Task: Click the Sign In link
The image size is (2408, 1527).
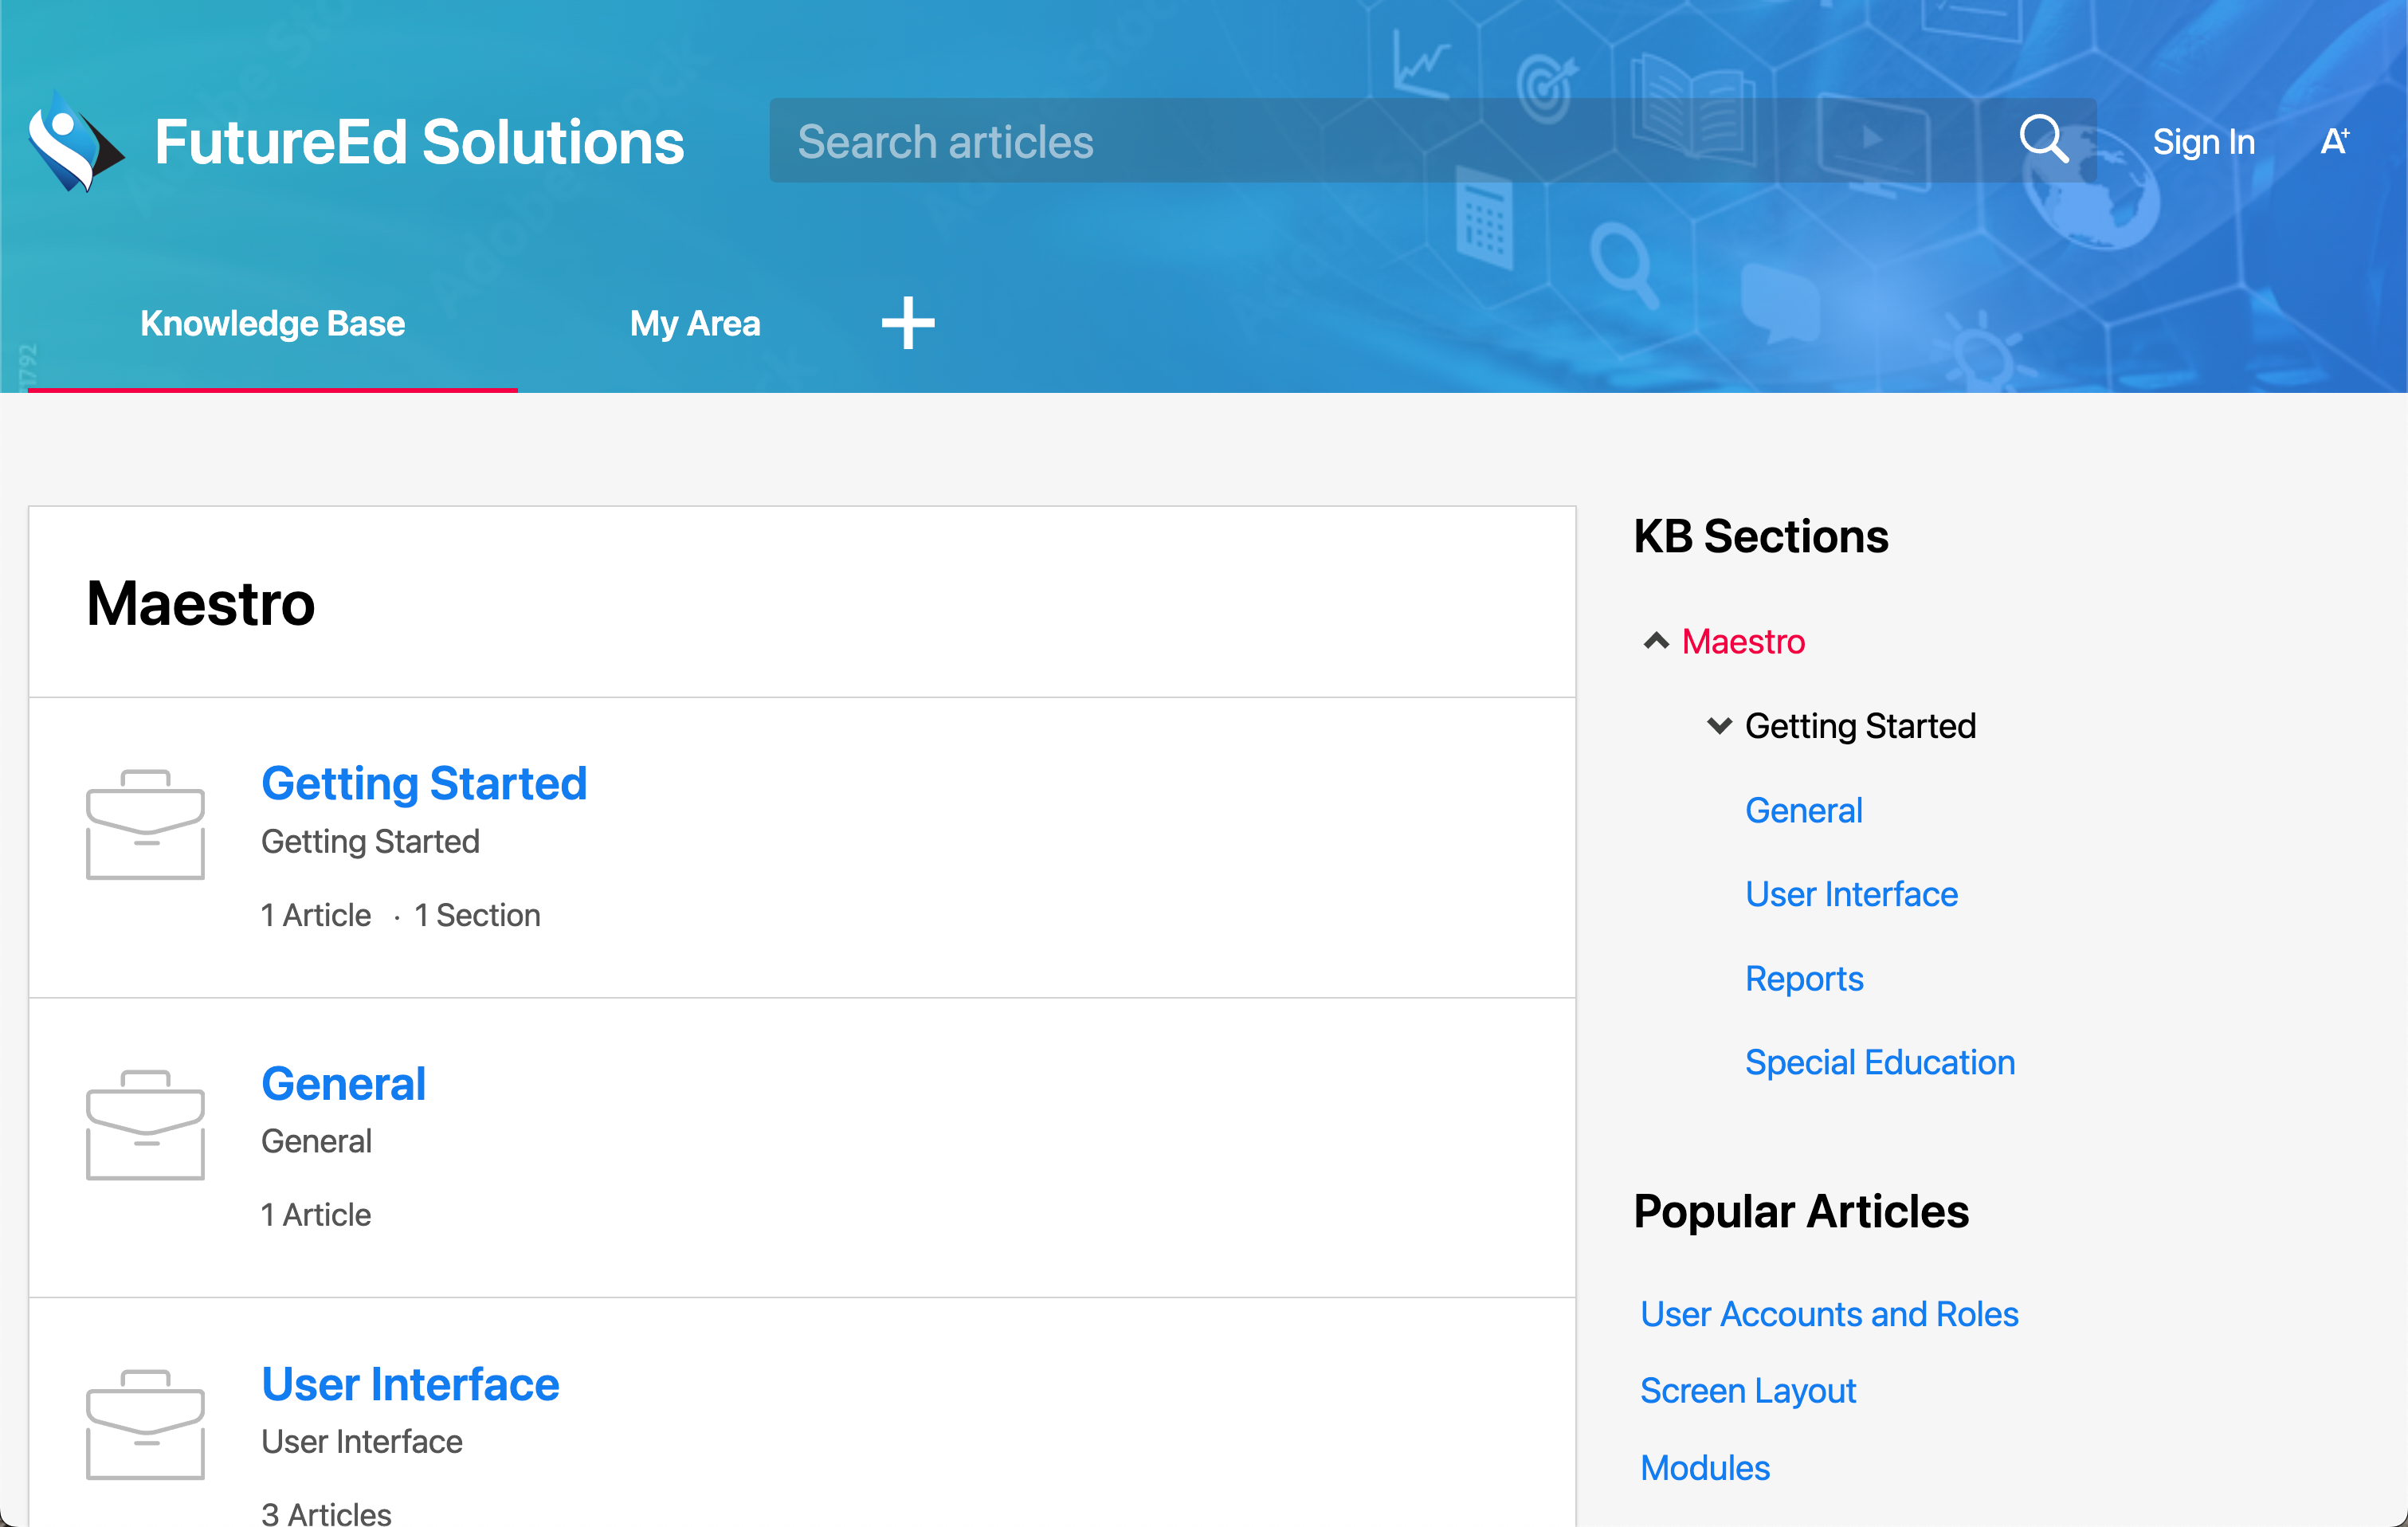Action: [2203, 142]
